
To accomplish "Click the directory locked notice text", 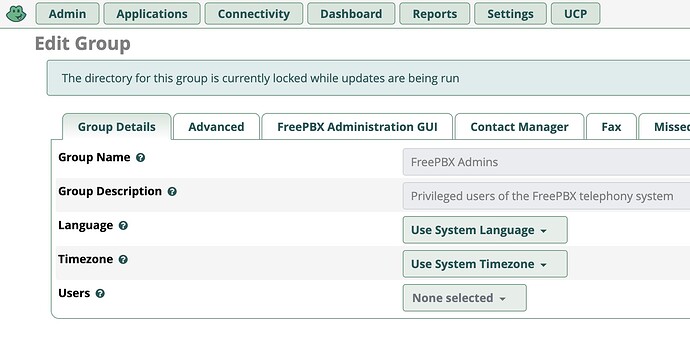I will 261,78.
